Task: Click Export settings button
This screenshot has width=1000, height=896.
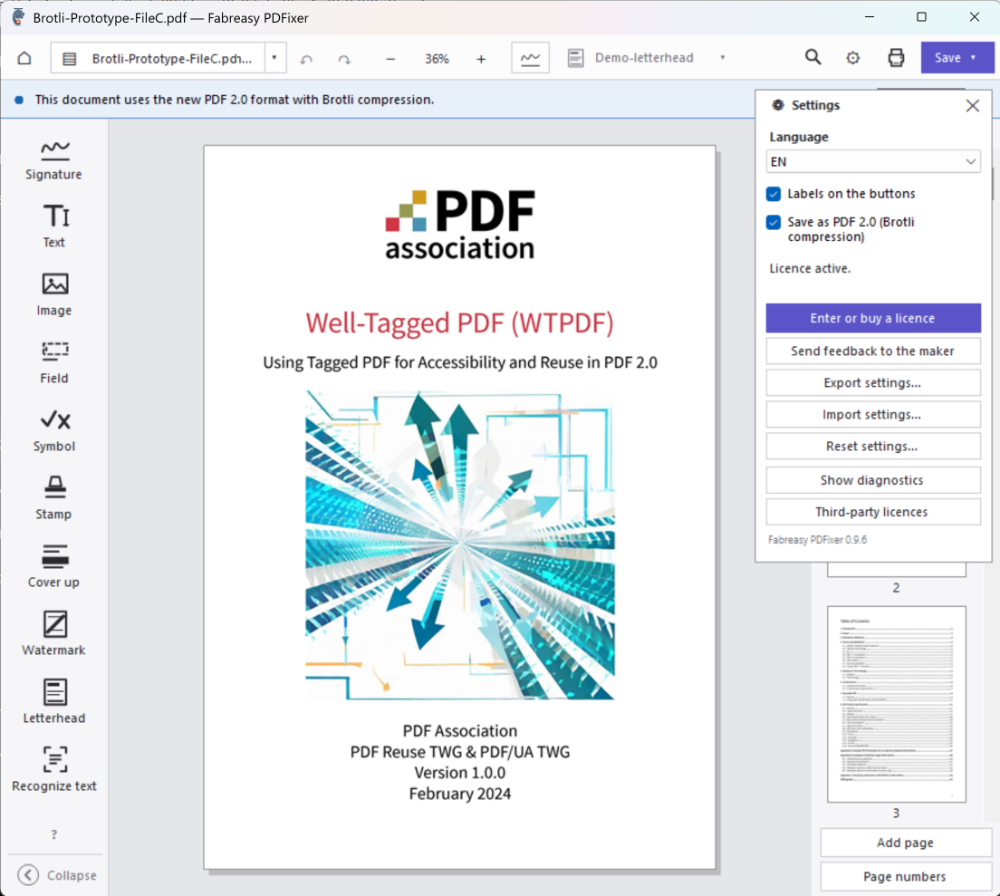Action: 872,383
